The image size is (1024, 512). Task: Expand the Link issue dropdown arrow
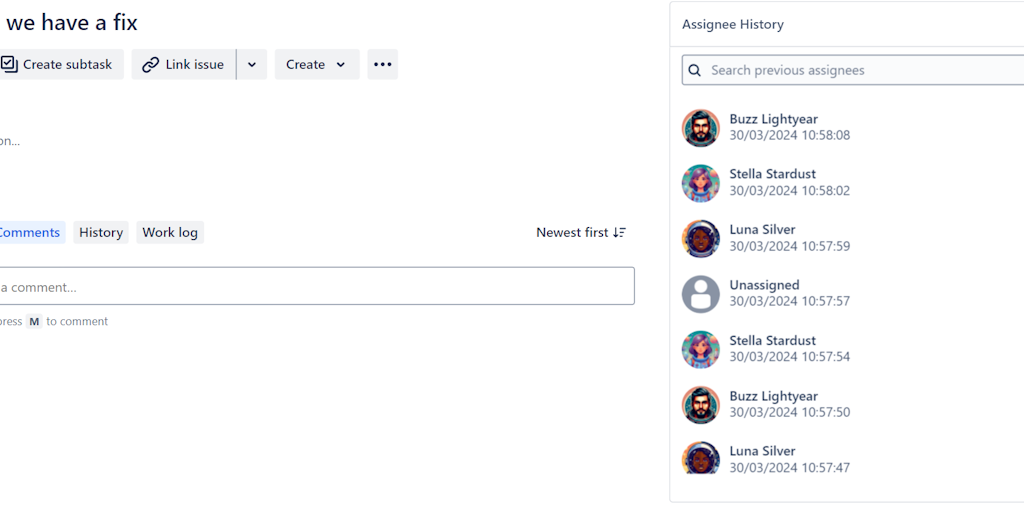coord(252,64)
